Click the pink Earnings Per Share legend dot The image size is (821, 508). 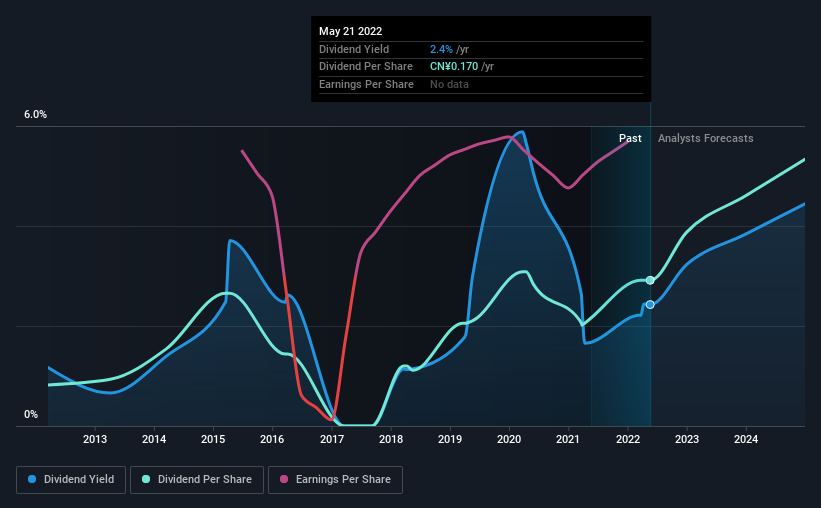coord(284,479)
